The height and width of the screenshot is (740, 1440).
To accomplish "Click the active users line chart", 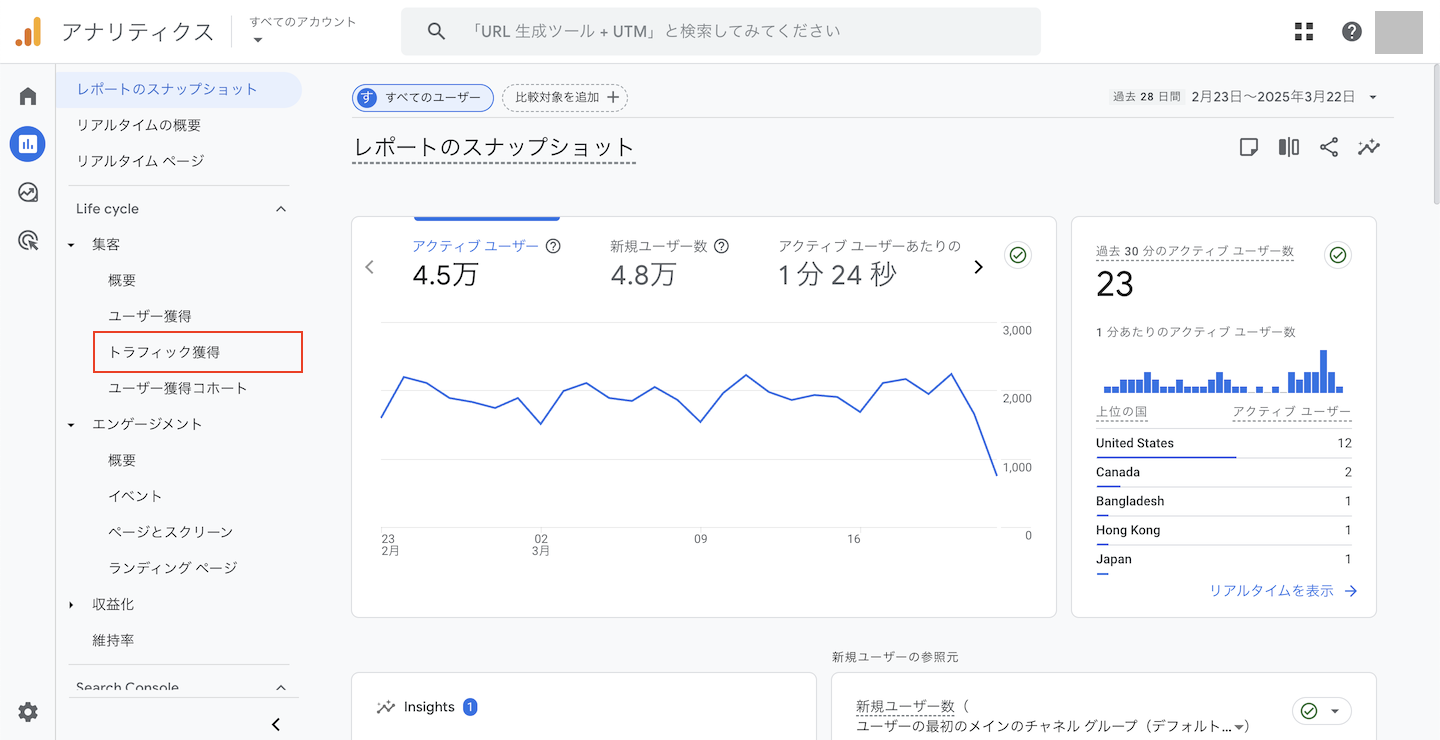I will [x=689, y=425].
